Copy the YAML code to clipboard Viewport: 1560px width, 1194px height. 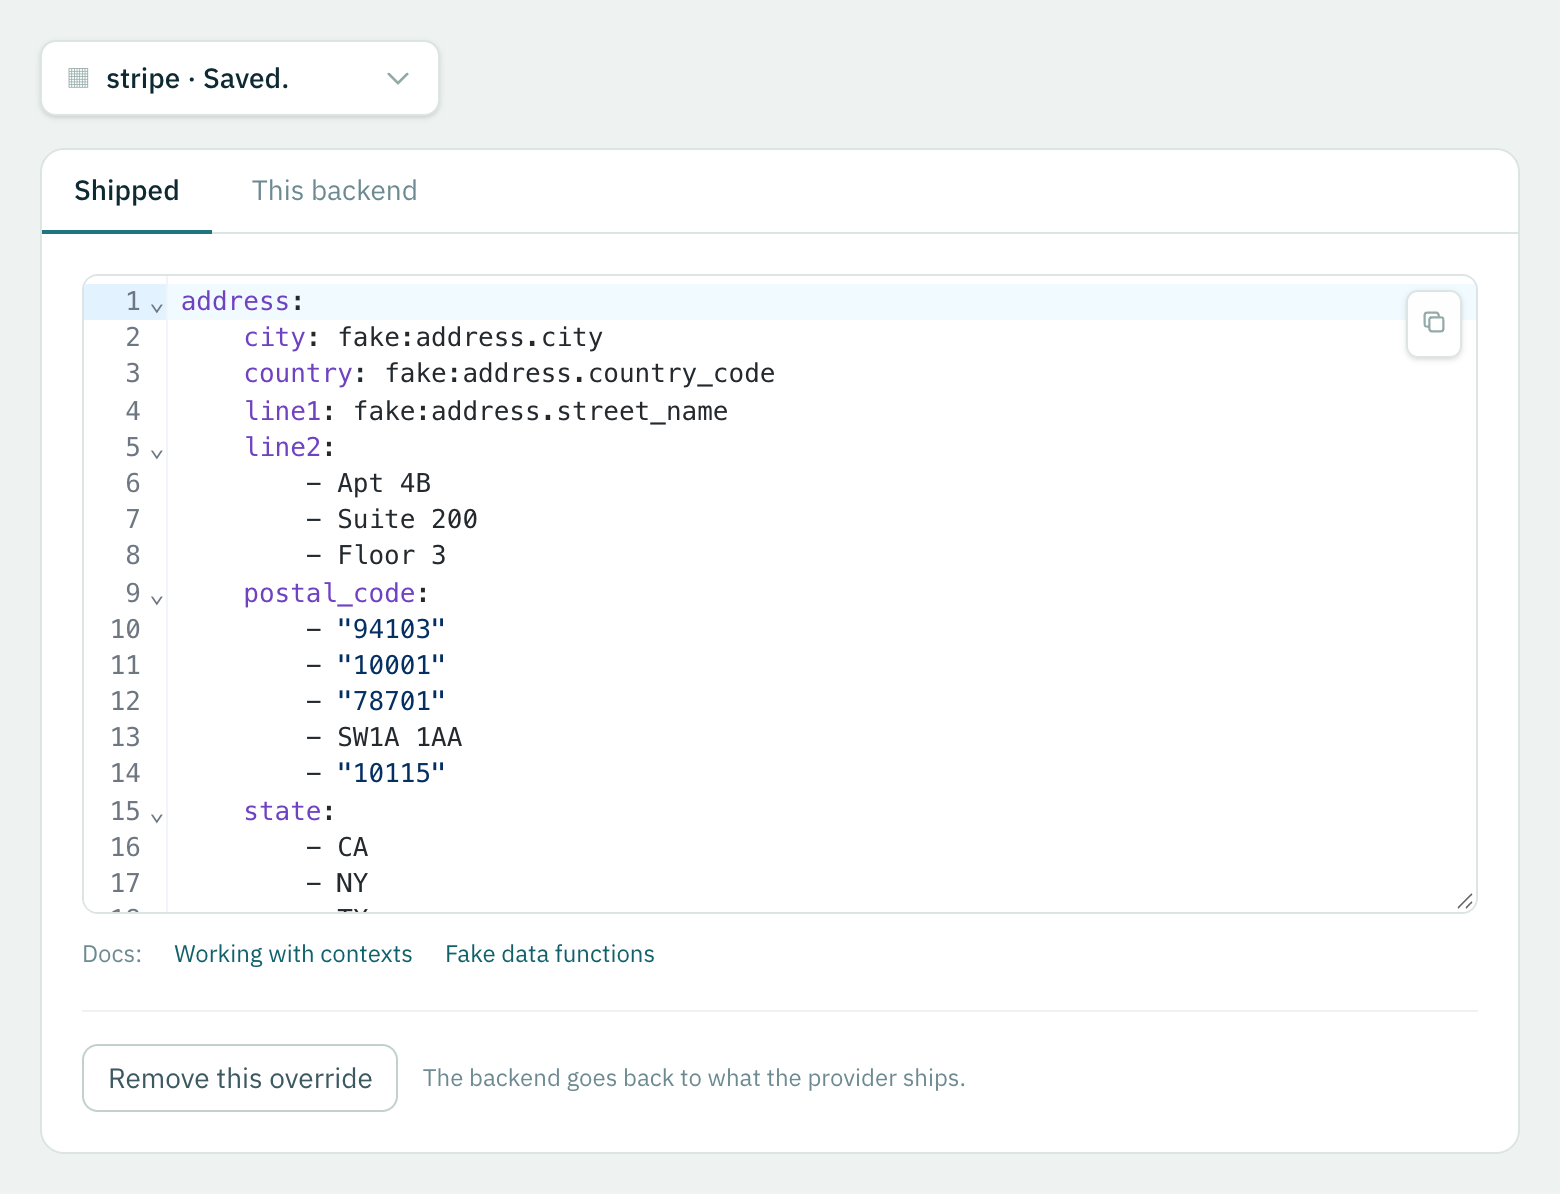pos(1433,323)
